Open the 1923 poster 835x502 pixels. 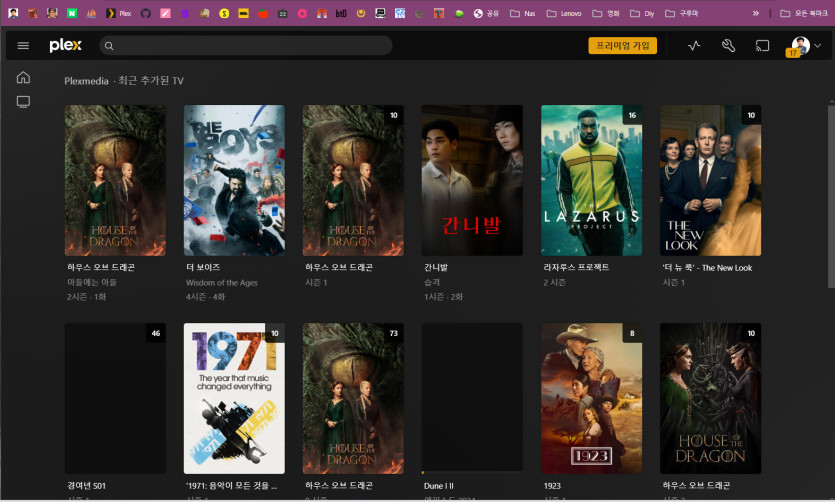(591, 399)
